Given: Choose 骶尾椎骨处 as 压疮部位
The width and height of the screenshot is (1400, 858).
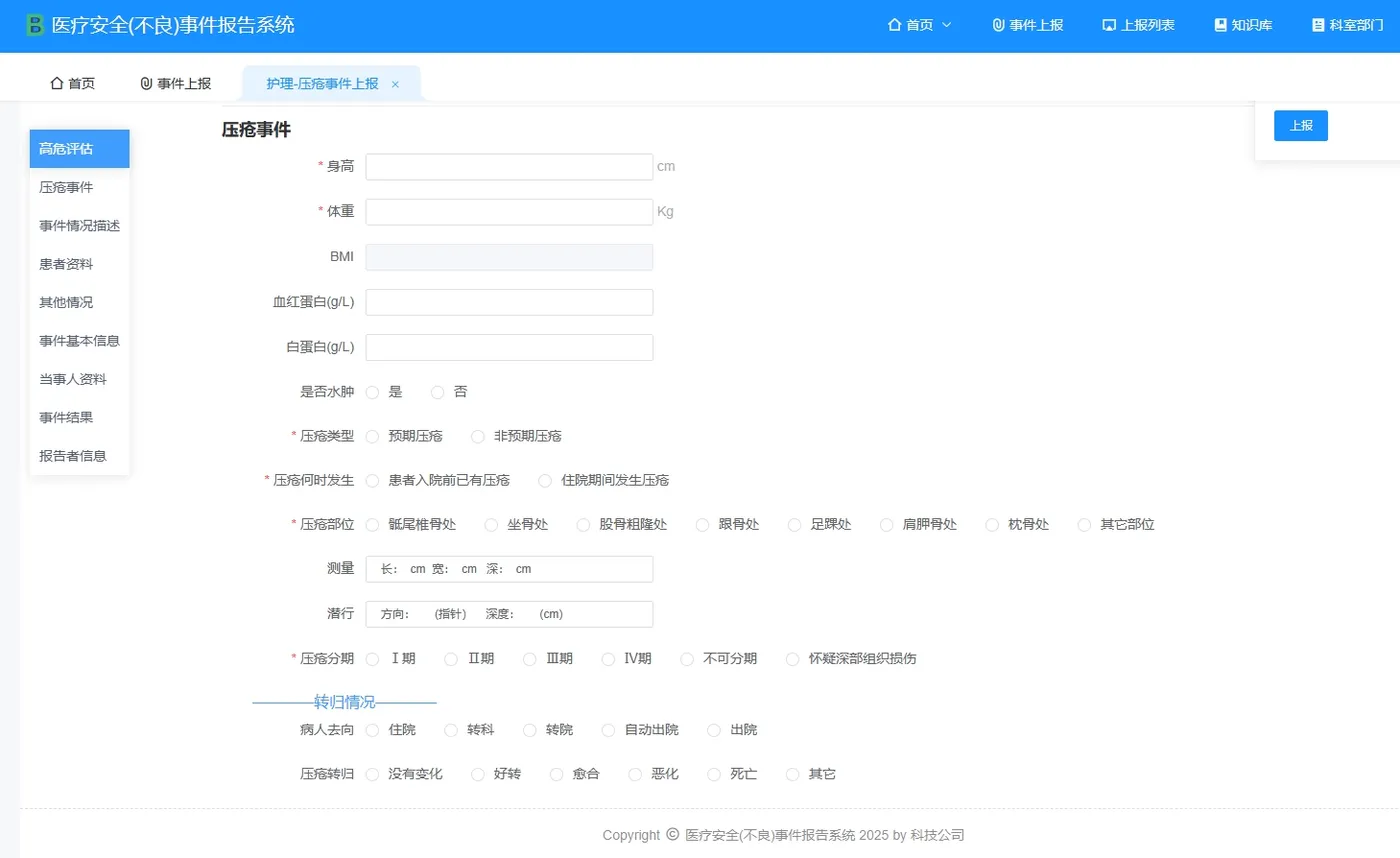Looking at the screenshot, I should (x=372, y=525).
